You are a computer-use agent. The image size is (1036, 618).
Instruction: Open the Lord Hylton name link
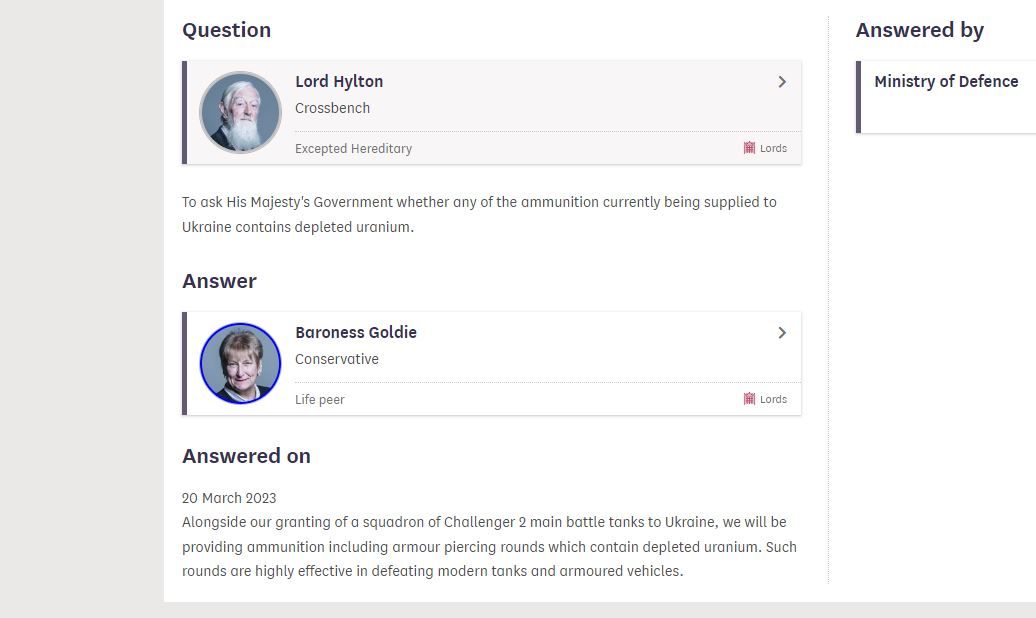point(339,81)
